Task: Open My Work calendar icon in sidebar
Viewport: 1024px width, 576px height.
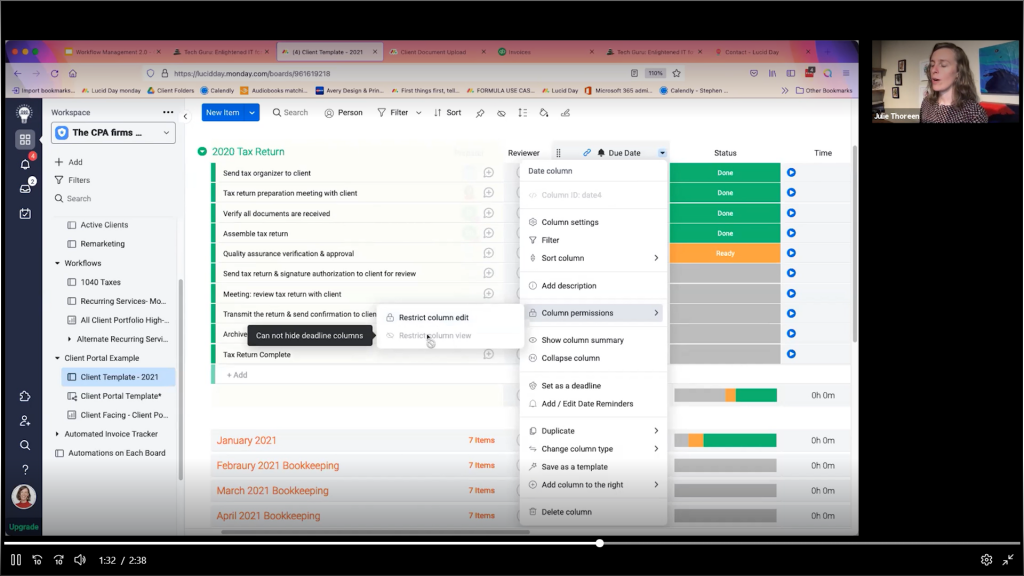Action: 25,214
